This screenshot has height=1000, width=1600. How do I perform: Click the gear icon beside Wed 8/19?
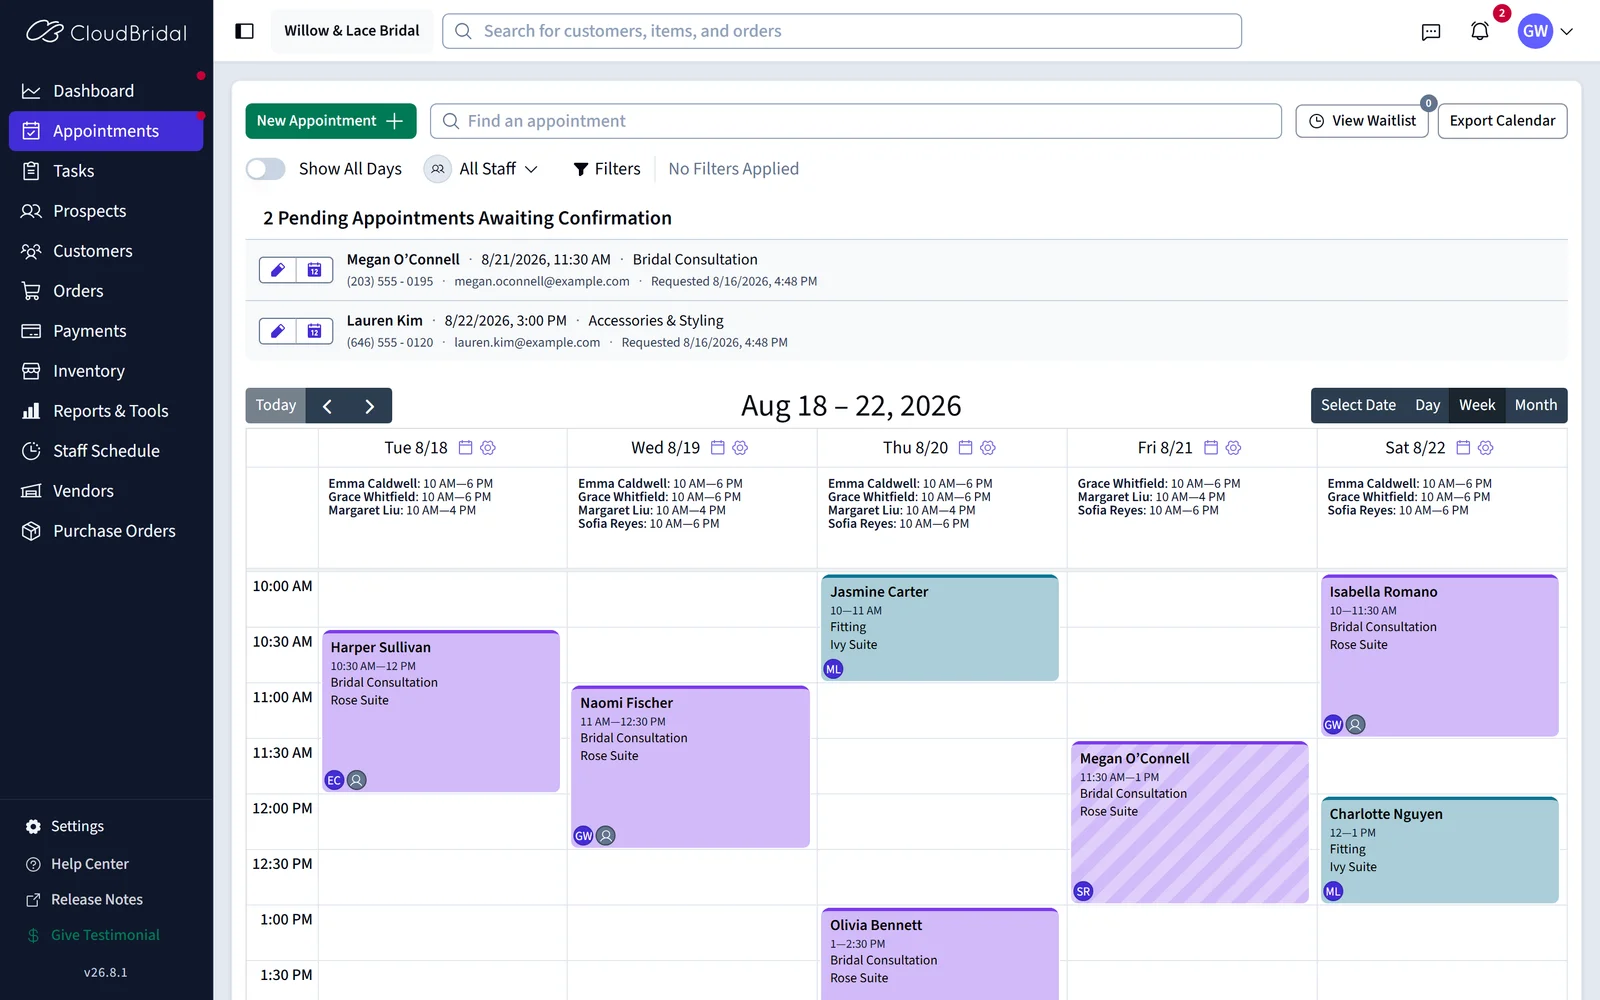point(740,448)
